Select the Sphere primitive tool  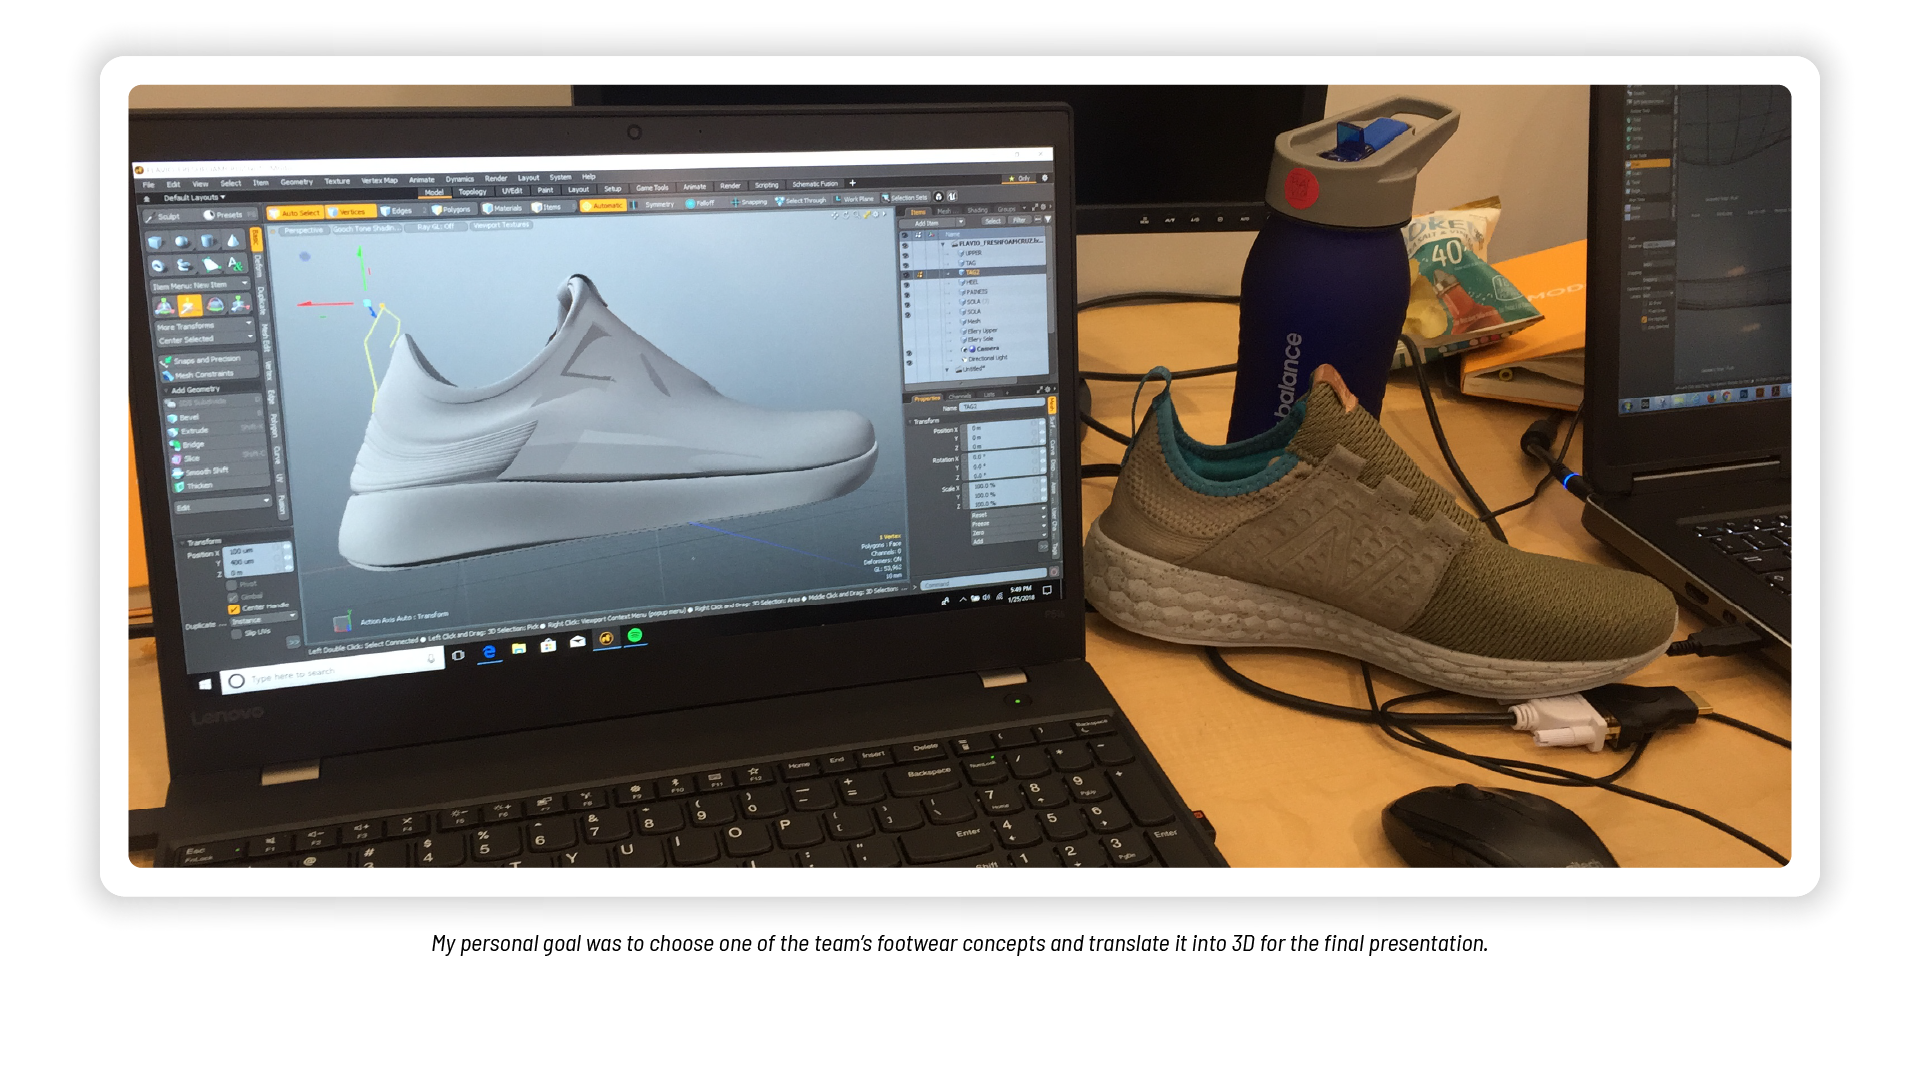pos(182,241)
